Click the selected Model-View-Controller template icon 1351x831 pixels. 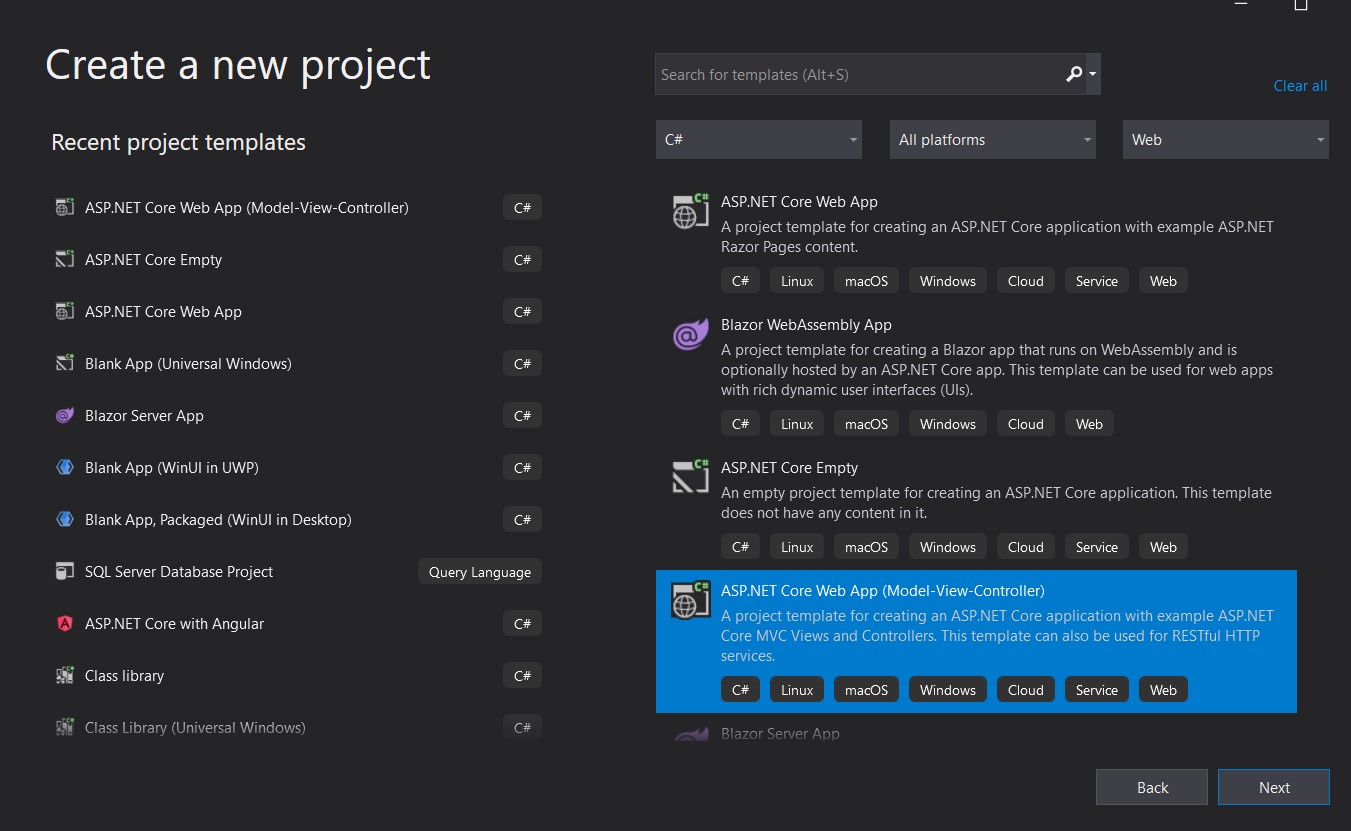click(x=691, y=600)
